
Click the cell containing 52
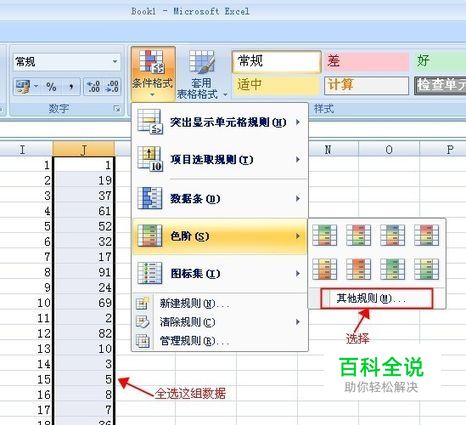pyautogui.click(x=84, y=226)
